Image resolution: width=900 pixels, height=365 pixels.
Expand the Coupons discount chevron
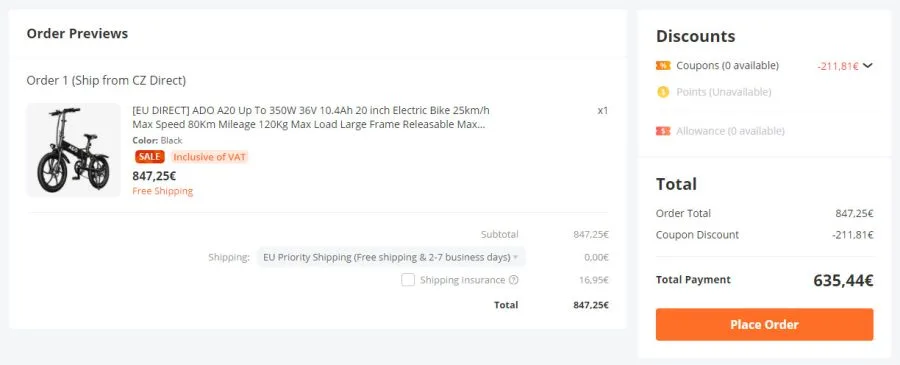click(867, 65)
